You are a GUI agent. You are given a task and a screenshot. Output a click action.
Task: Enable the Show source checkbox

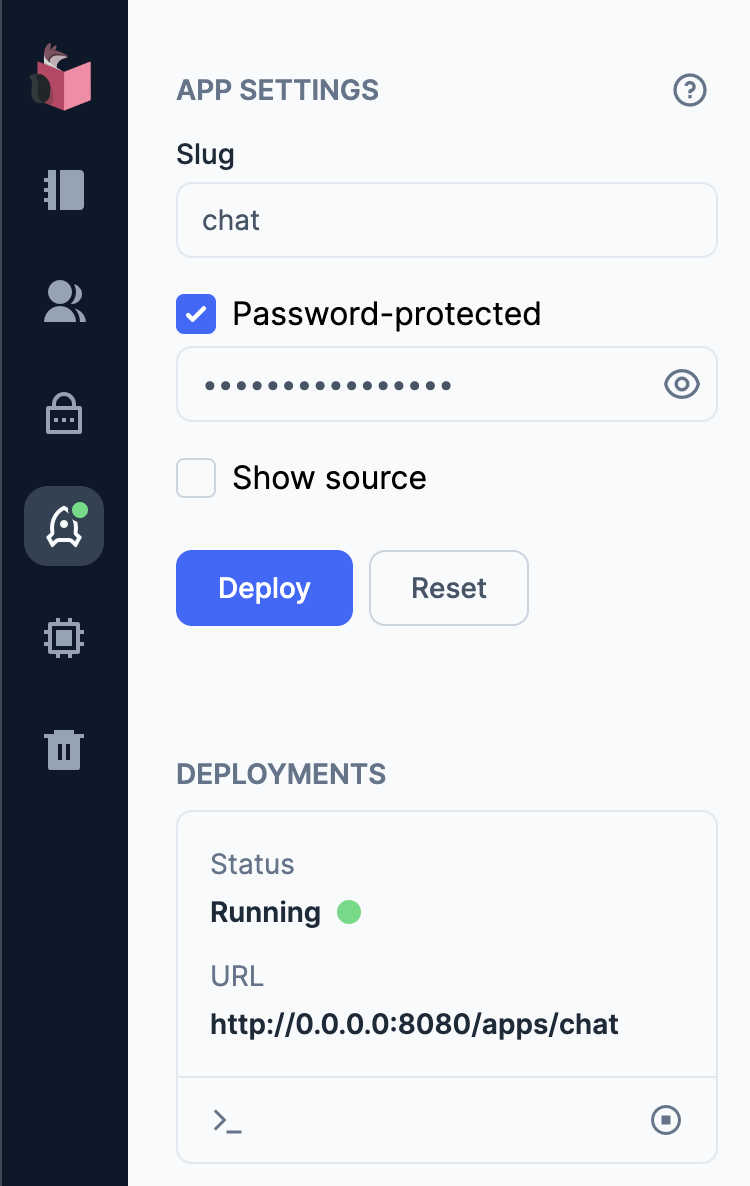tap(196, 478)
